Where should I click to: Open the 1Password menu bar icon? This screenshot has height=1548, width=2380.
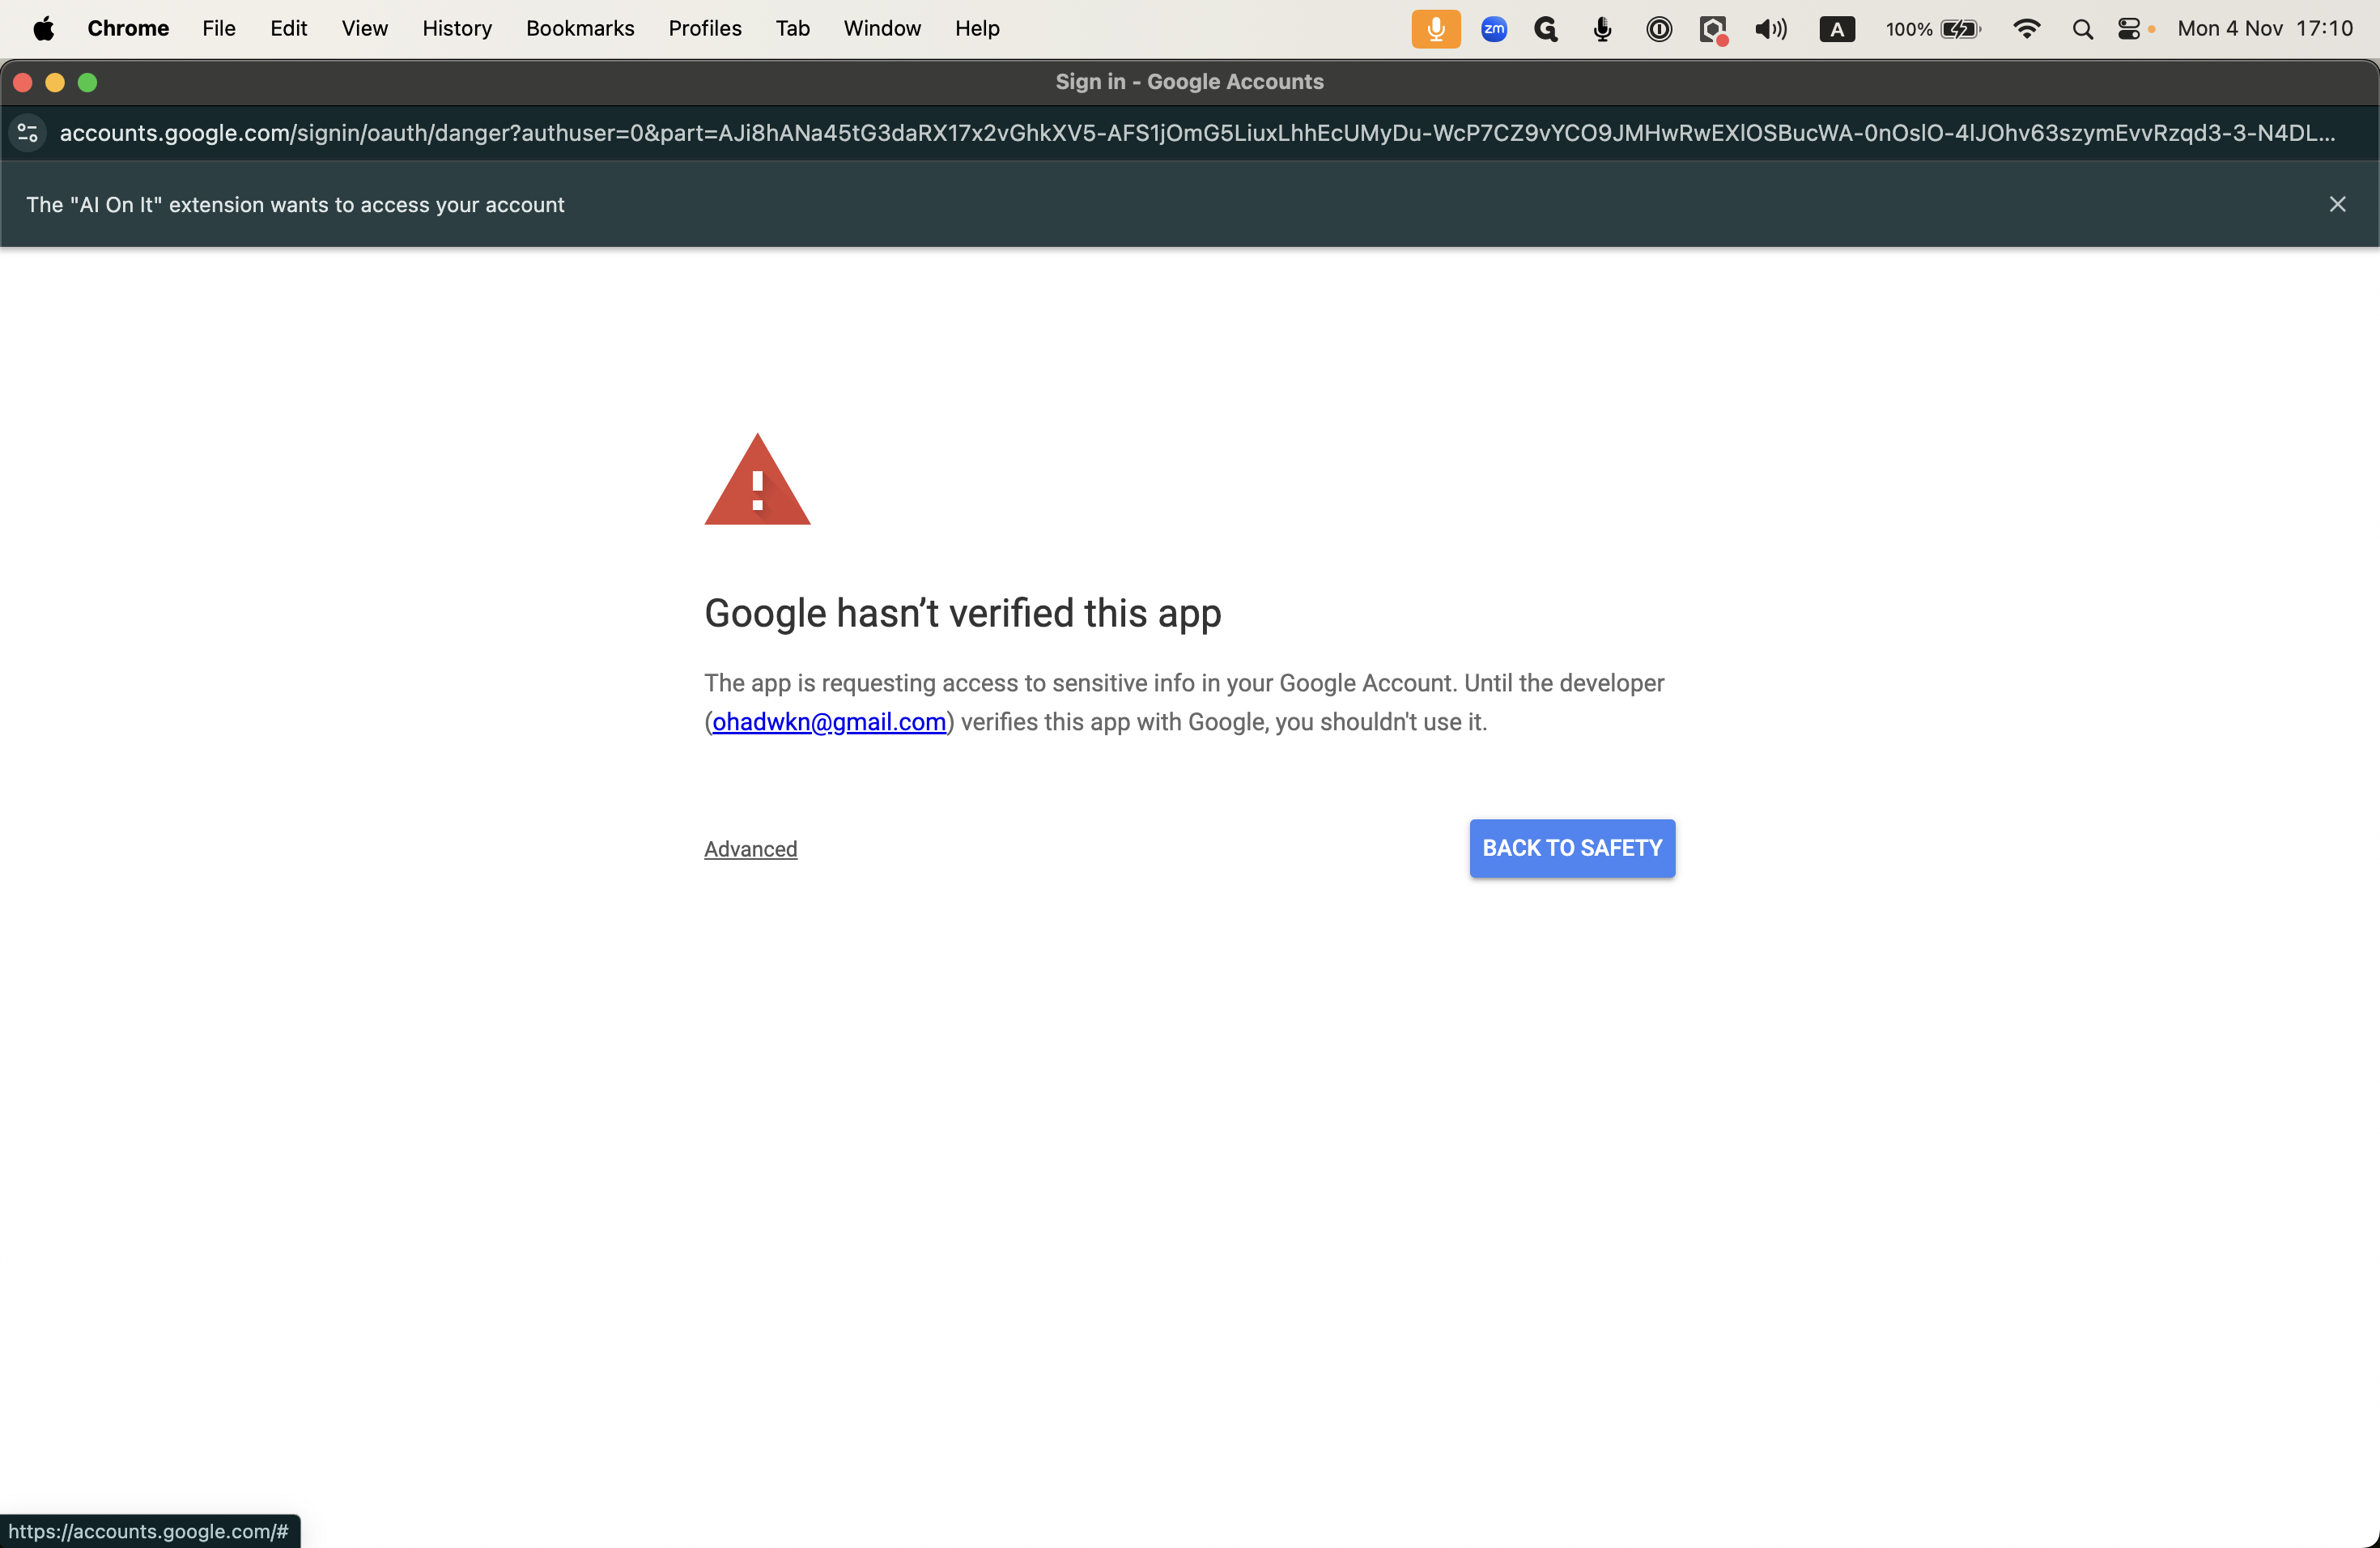coord(1659,29)
